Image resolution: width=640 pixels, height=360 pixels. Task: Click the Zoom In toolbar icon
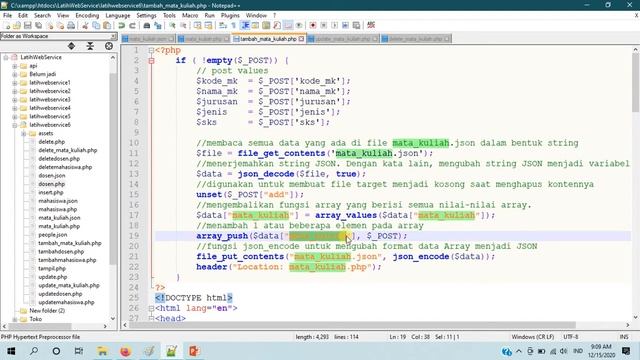172,25
